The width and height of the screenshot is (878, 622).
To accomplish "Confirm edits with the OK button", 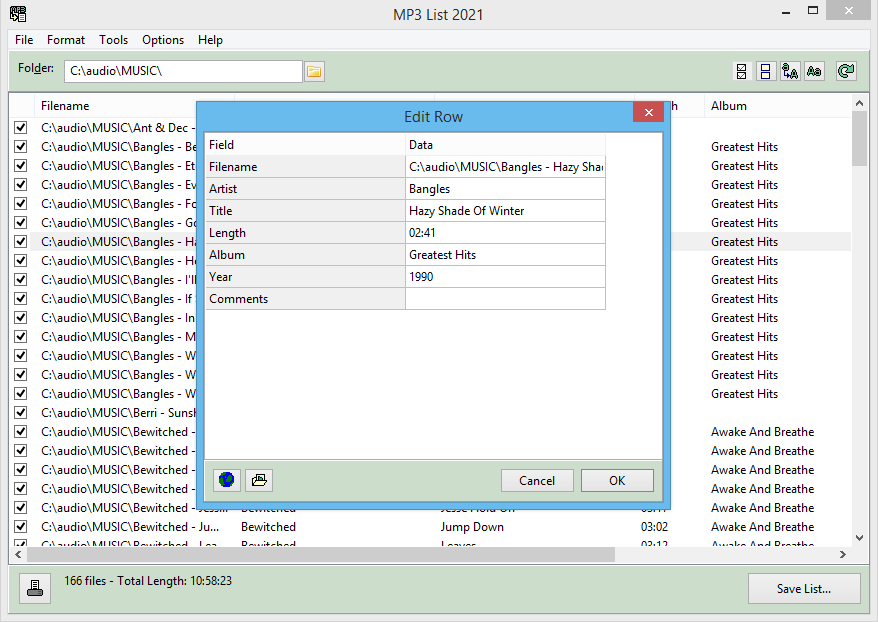I will [x=617, y=480].
